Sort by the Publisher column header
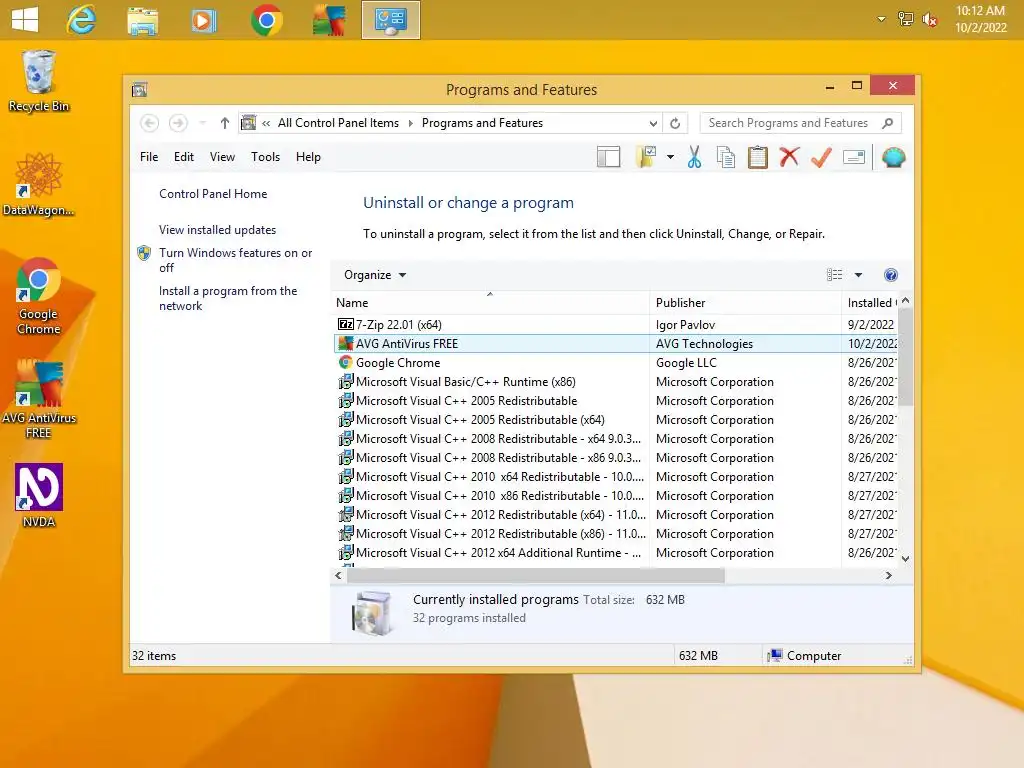The image size is (1024, 768). point(745,303)
